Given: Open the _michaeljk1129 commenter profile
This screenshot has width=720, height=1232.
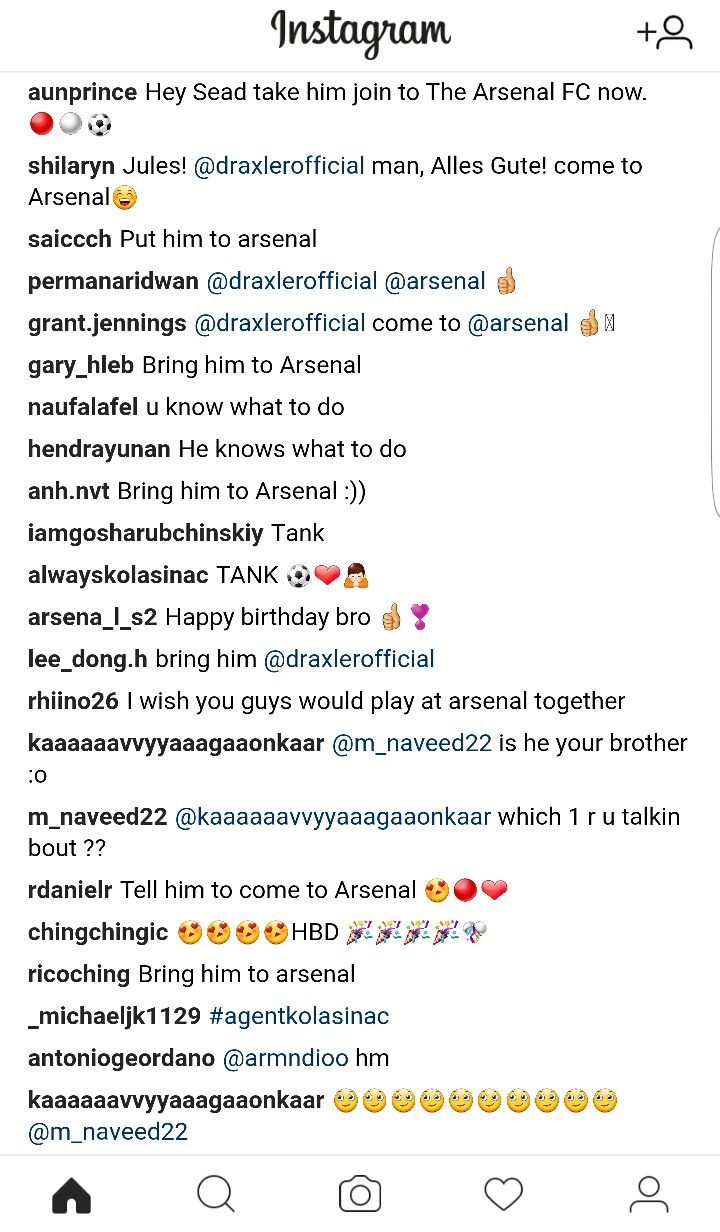Looking at the screenshot, I should pyautogui.click(x=115, y=1016).
